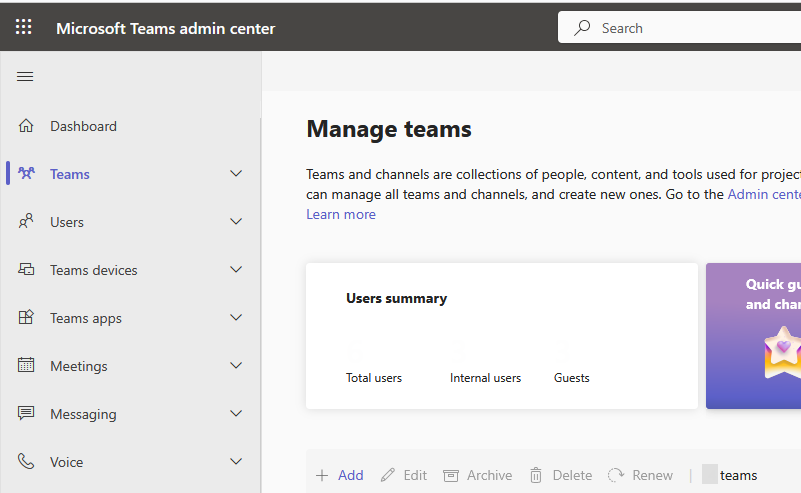Click the Teams devices icon
The width and height of the screenshot is (801, 493).
click(x=26, y=270)
